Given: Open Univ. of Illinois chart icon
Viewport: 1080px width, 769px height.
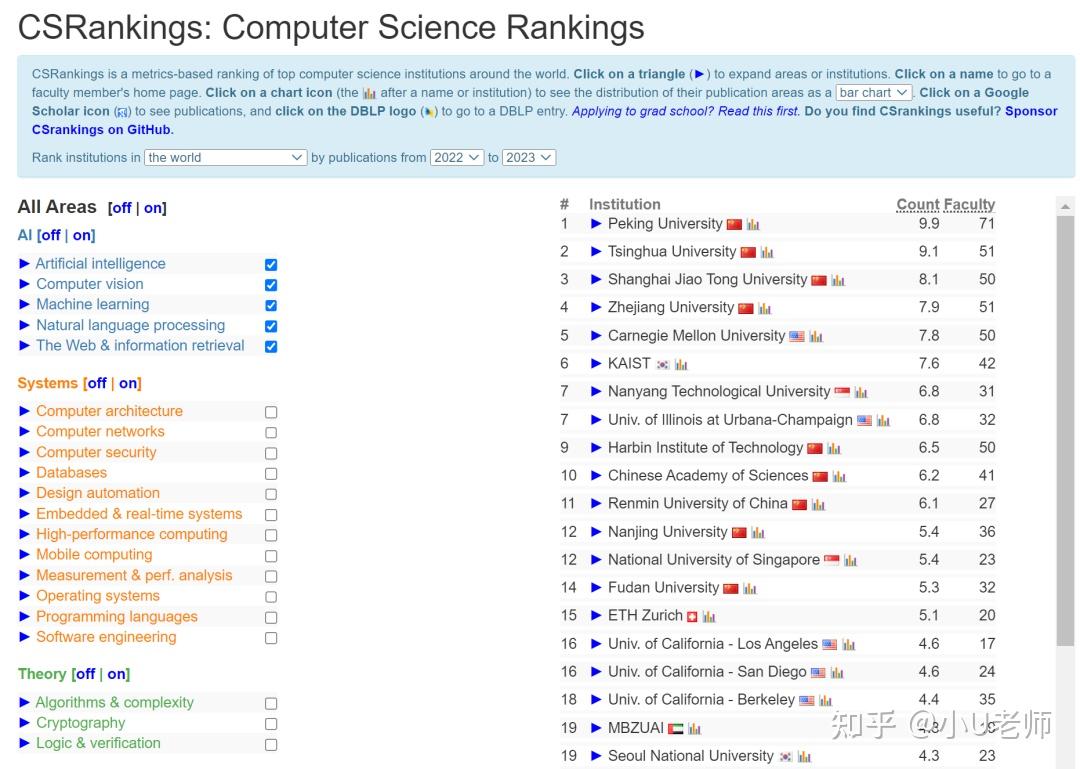Looking at the screenshot, I should click(x=883, y=420).
